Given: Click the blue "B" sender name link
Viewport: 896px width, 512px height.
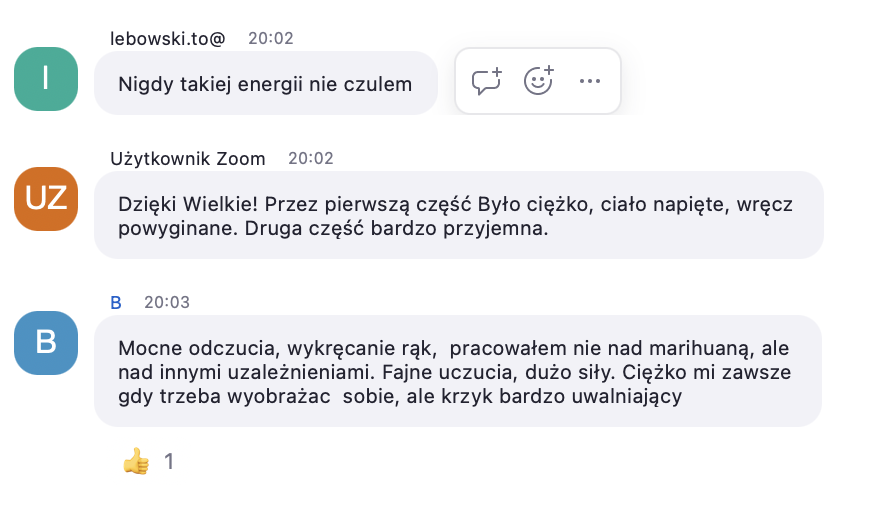Looking at the screenshot, I should (116, 302).
